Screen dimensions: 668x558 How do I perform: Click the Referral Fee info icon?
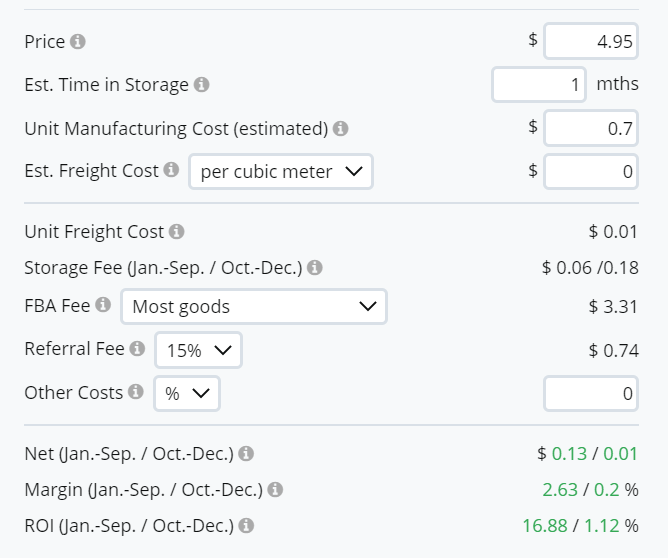(138, 349)
